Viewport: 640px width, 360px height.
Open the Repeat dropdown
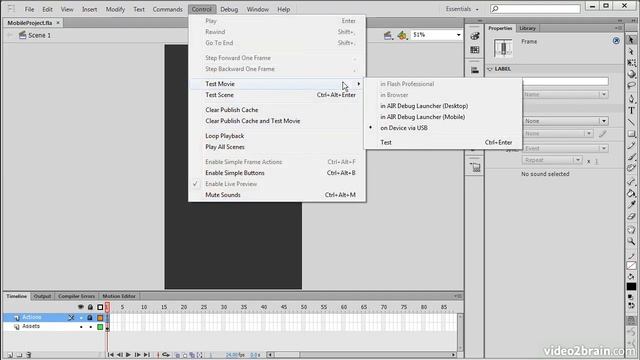point(578,160)
